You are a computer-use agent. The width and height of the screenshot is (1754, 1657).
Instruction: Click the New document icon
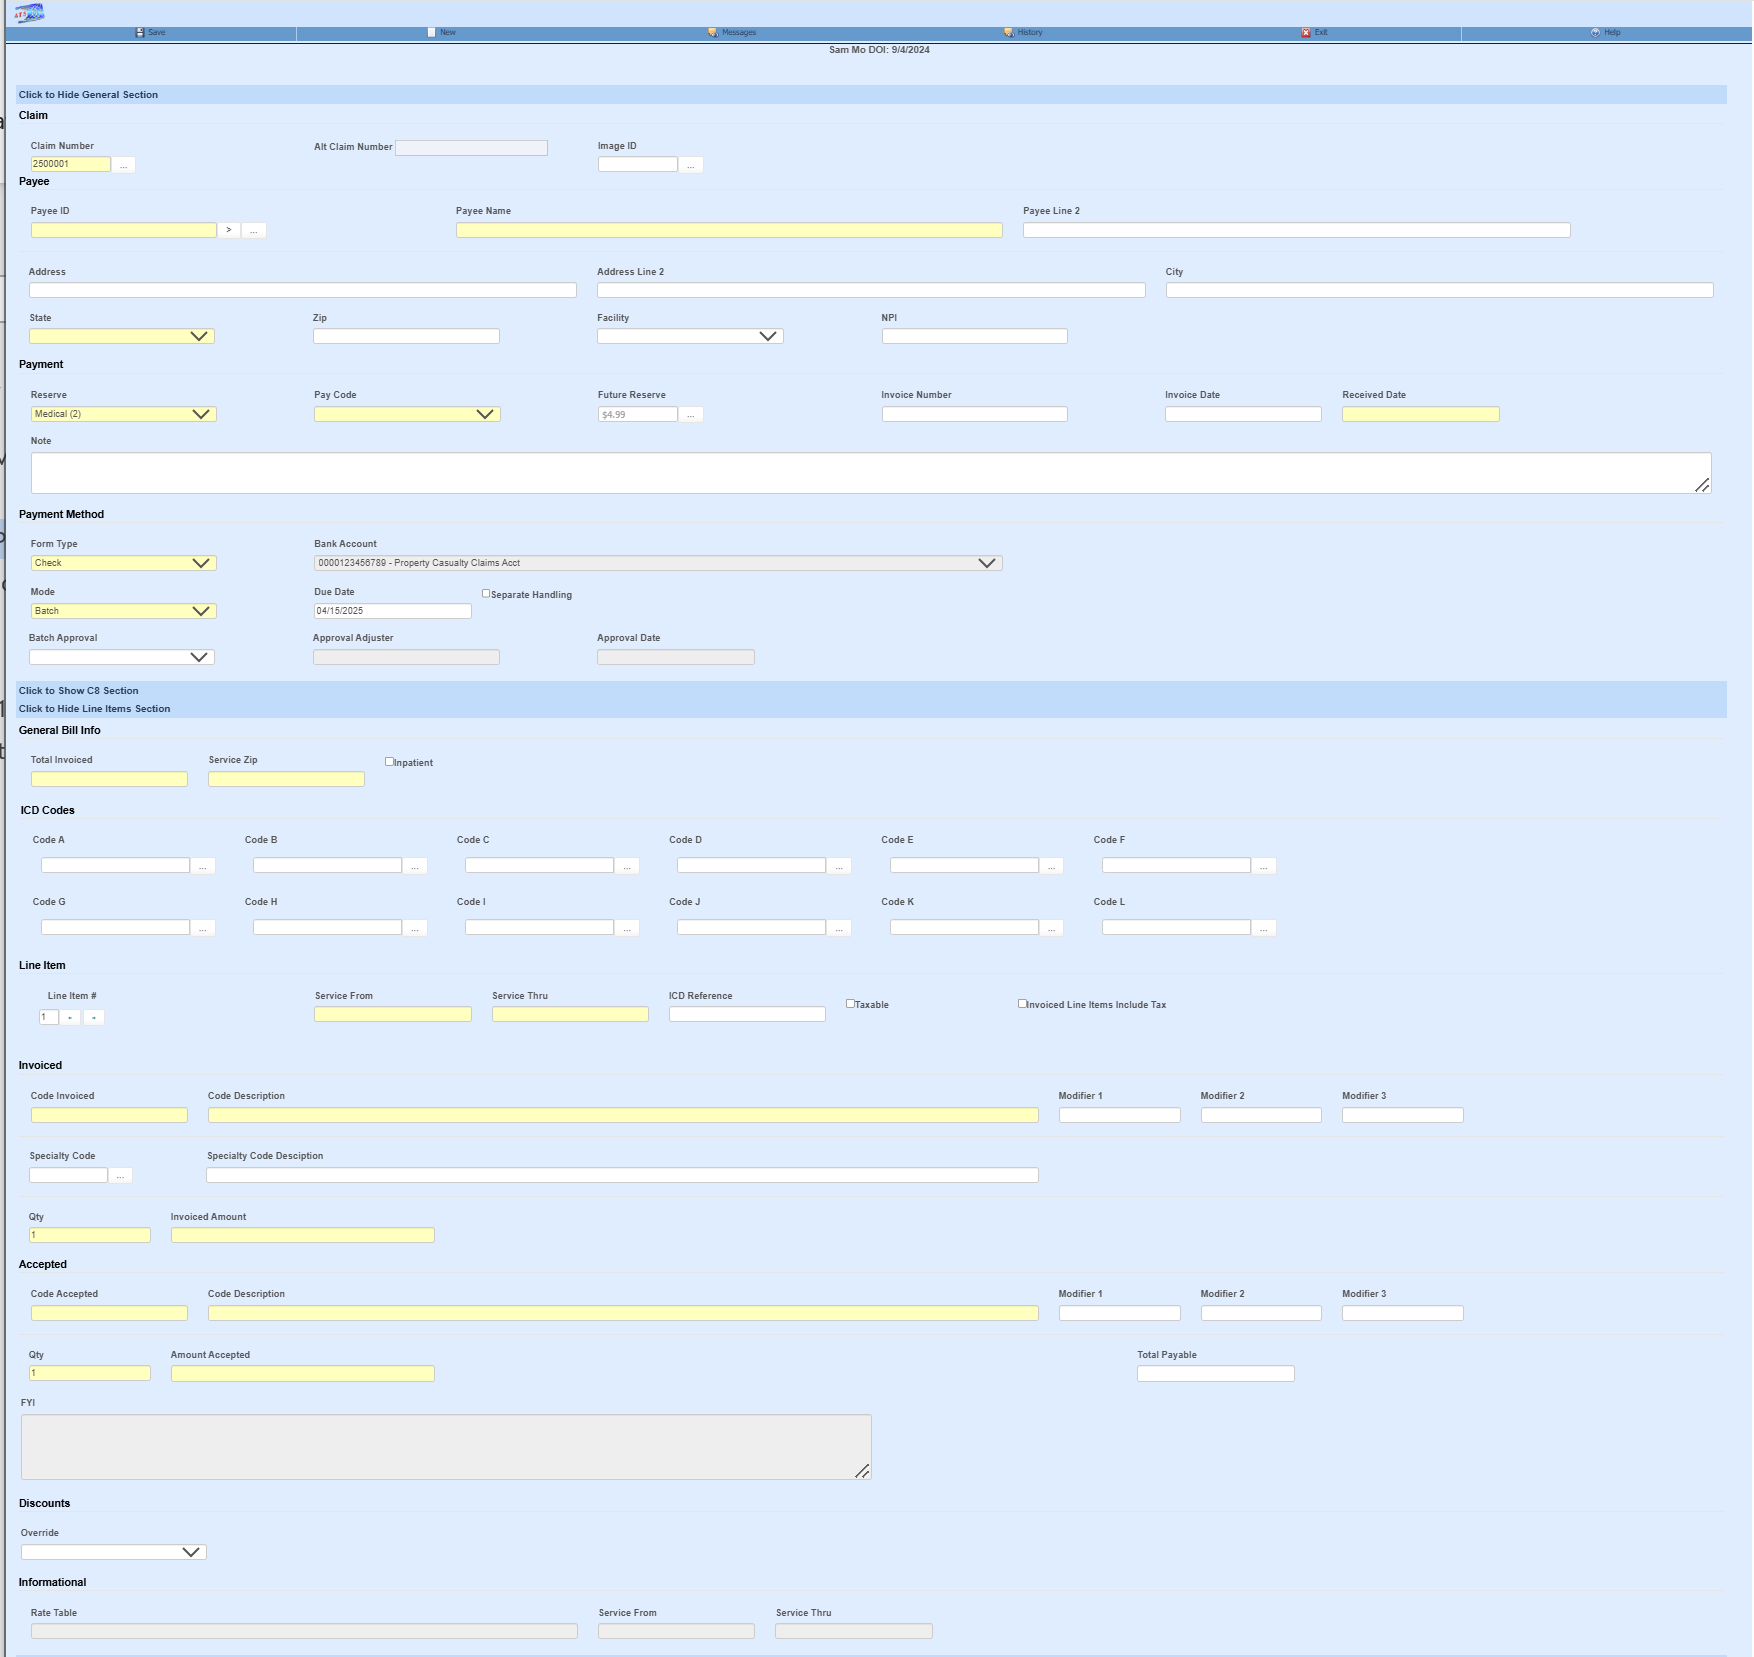pos(432,33)
